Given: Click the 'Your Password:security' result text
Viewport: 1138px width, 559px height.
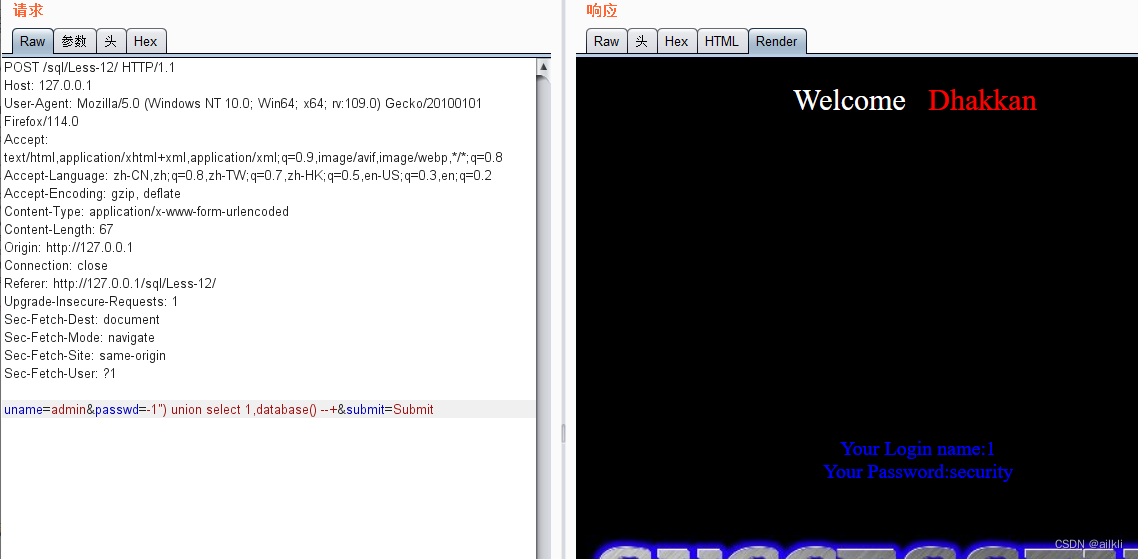Looking at the screenshot, I should tap(917, 472).
